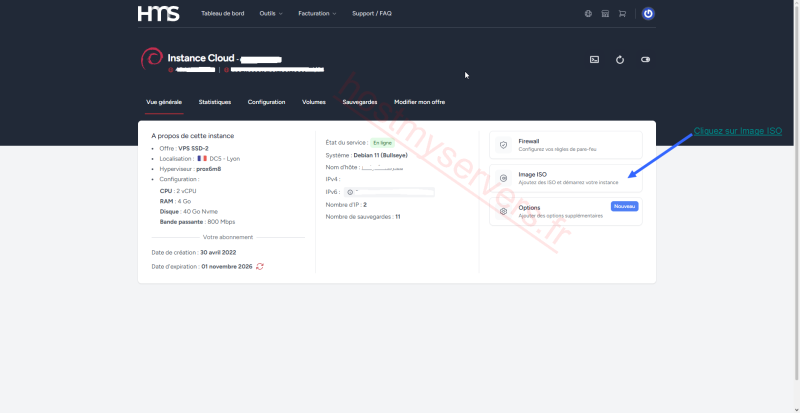Click the Cliquez sur Image ISO link
The width and height of the screenshot is (800, 413).
(738, 131)
